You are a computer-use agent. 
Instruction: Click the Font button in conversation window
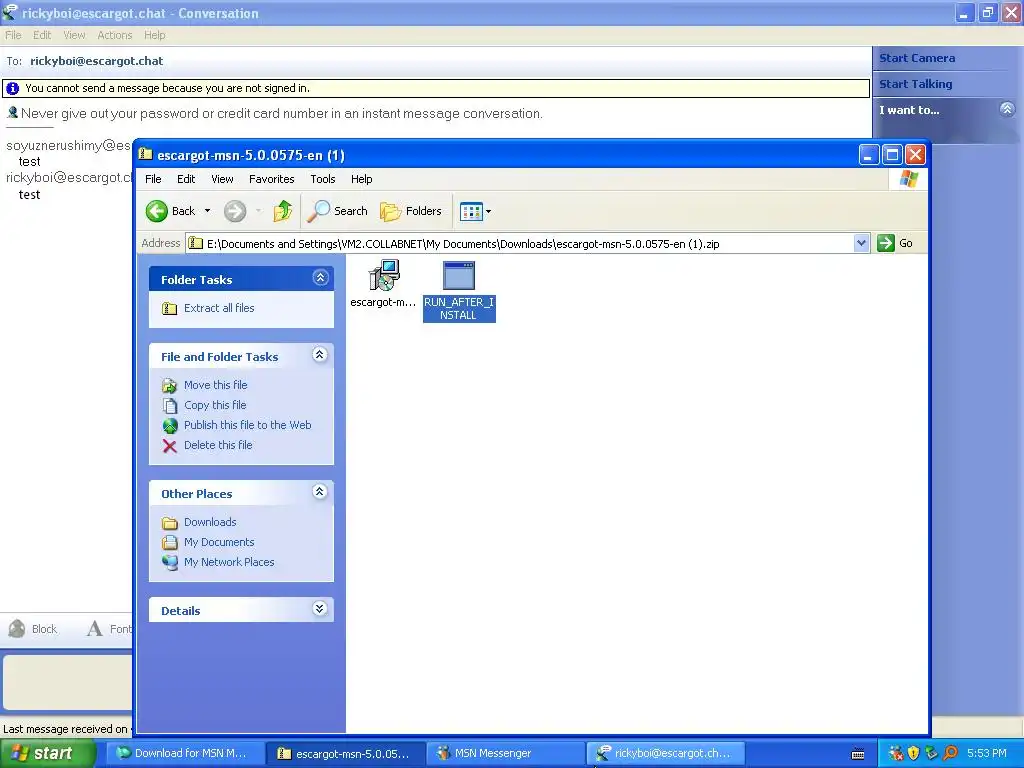[110, 629]
